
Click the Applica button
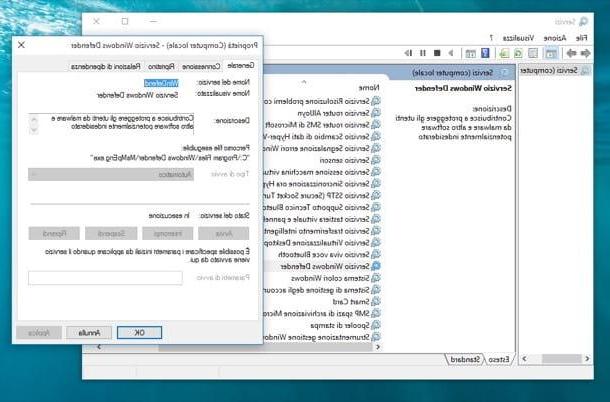pos(39,333)
